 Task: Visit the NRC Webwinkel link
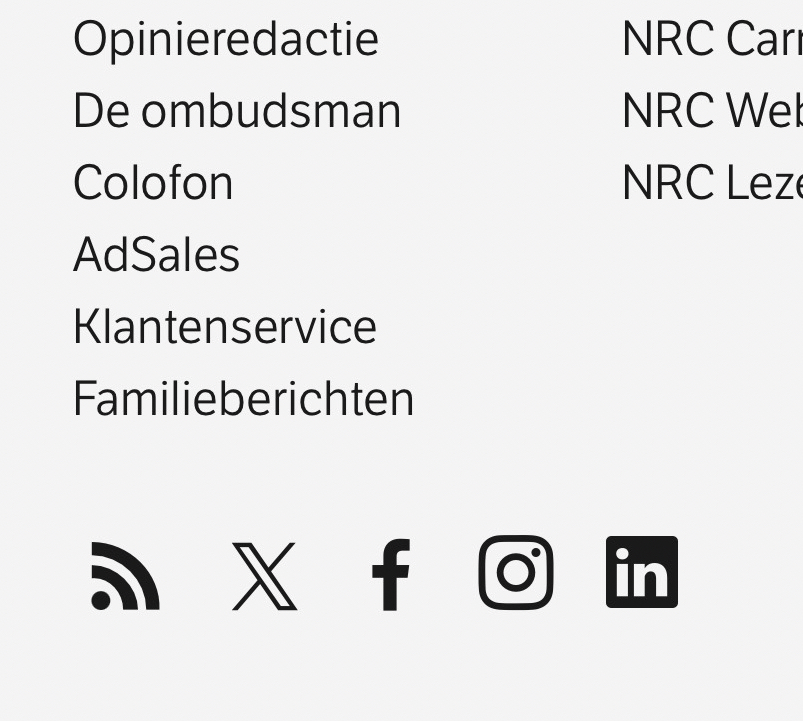pyautogui.click(x=710, y=111)
